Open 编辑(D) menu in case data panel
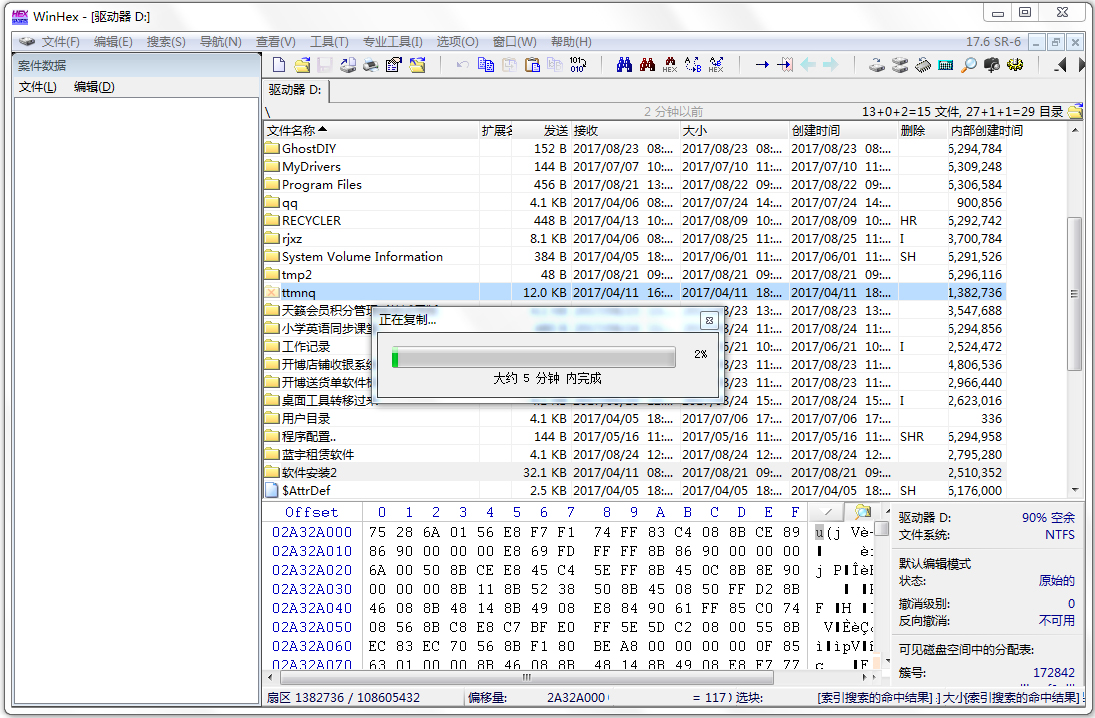Viewport: 1095px width, 718px height. (x=94, y=87)
